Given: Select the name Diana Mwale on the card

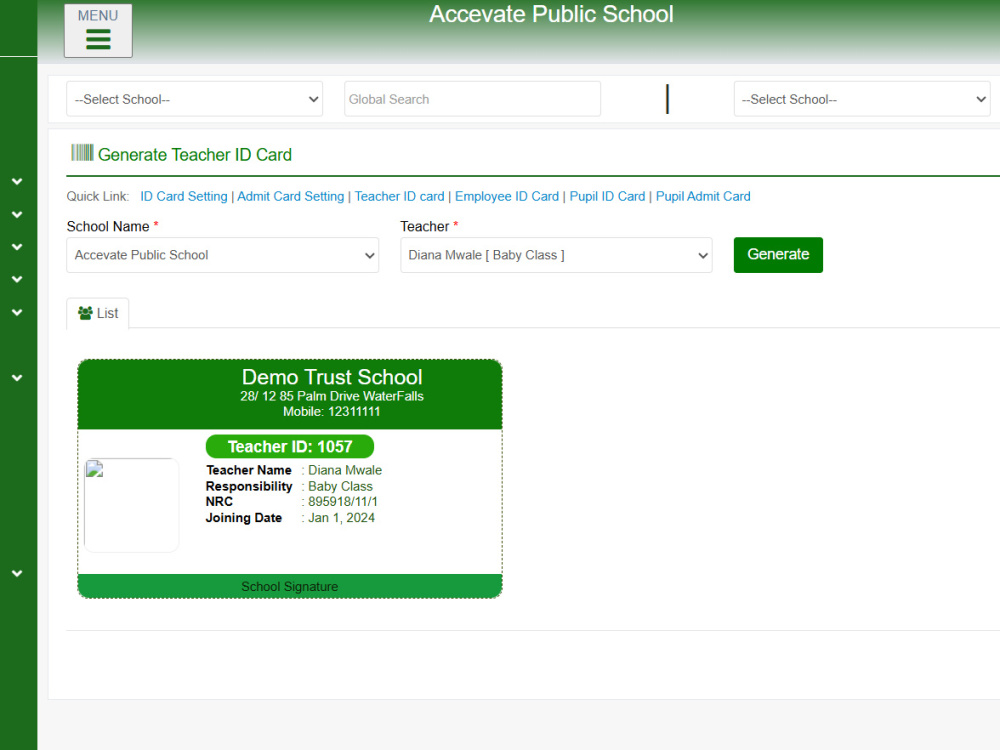Looking at the screenshot, I should tap(345, 470).
